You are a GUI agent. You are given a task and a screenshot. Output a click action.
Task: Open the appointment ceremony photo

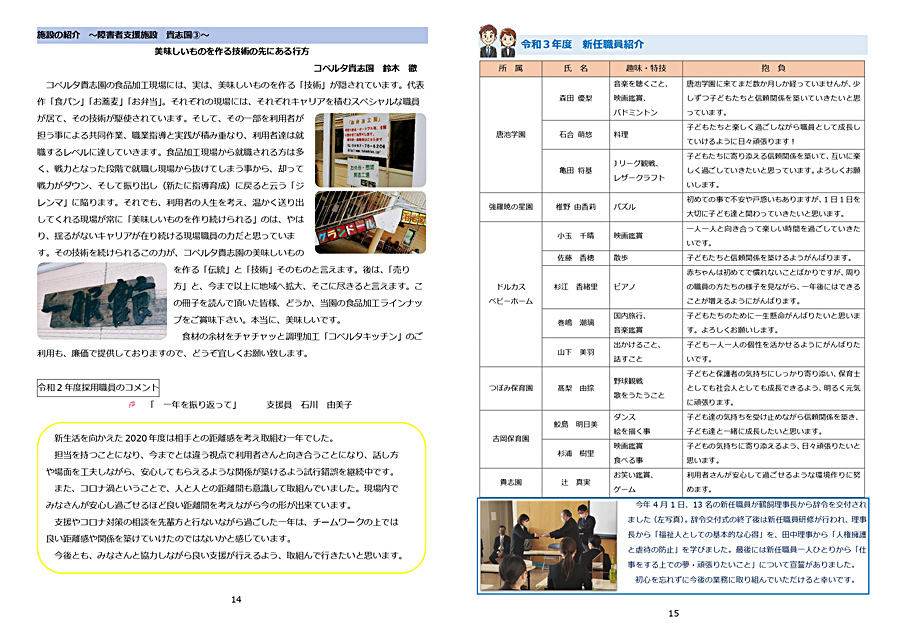(548, 546)
